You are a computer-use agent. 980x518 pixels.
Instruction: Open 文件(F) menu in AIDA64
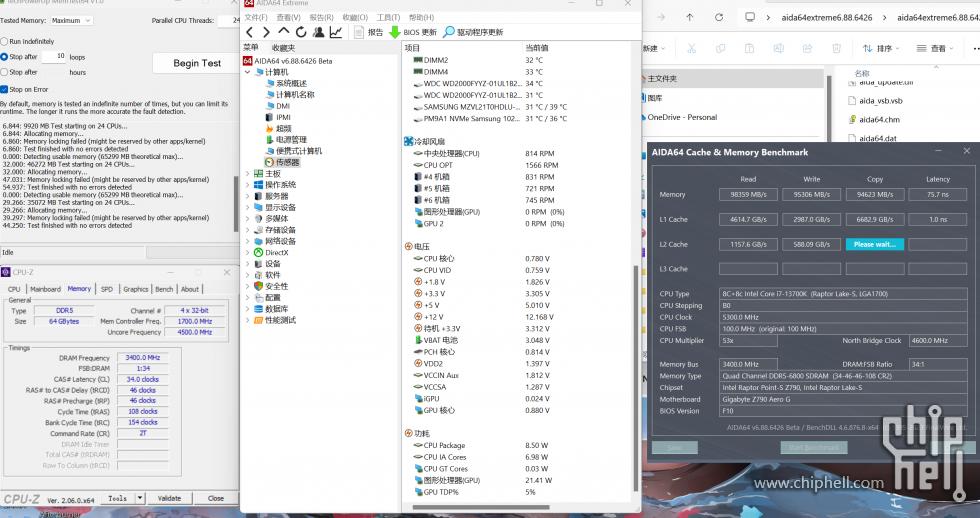point(256,17)
